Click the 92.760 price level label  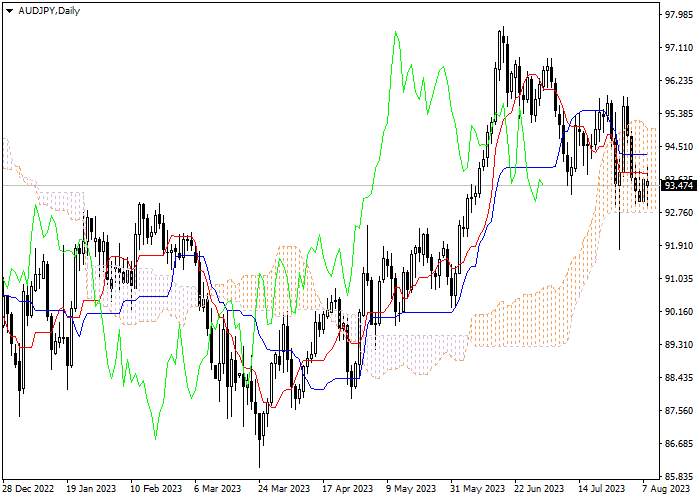(679, 212)
